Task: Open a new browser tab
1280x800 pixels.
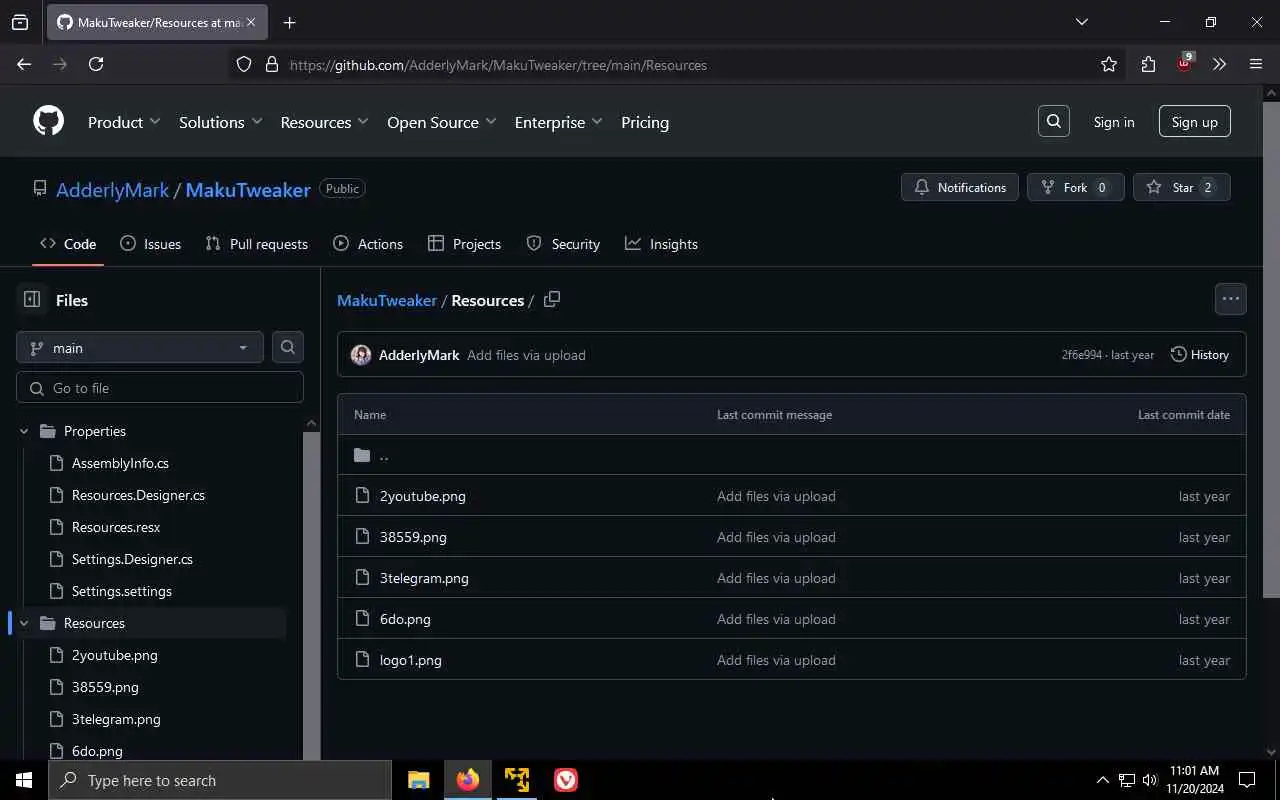Action: [x=289, y=22]
